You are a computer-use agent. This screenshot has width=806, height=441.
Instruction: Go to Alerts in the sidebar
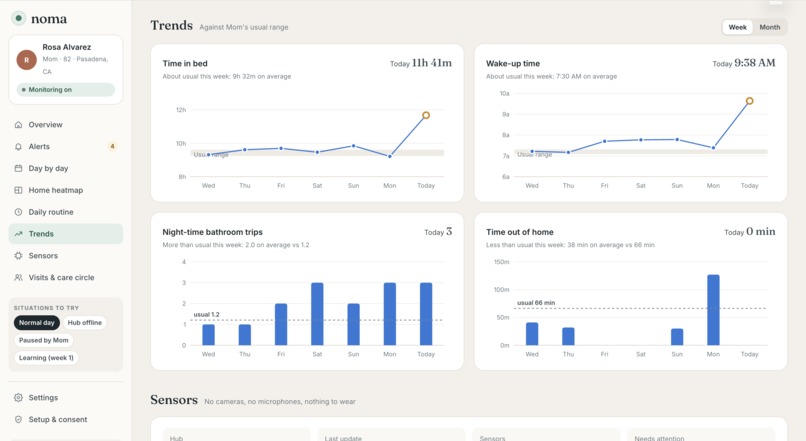[66, 146]
